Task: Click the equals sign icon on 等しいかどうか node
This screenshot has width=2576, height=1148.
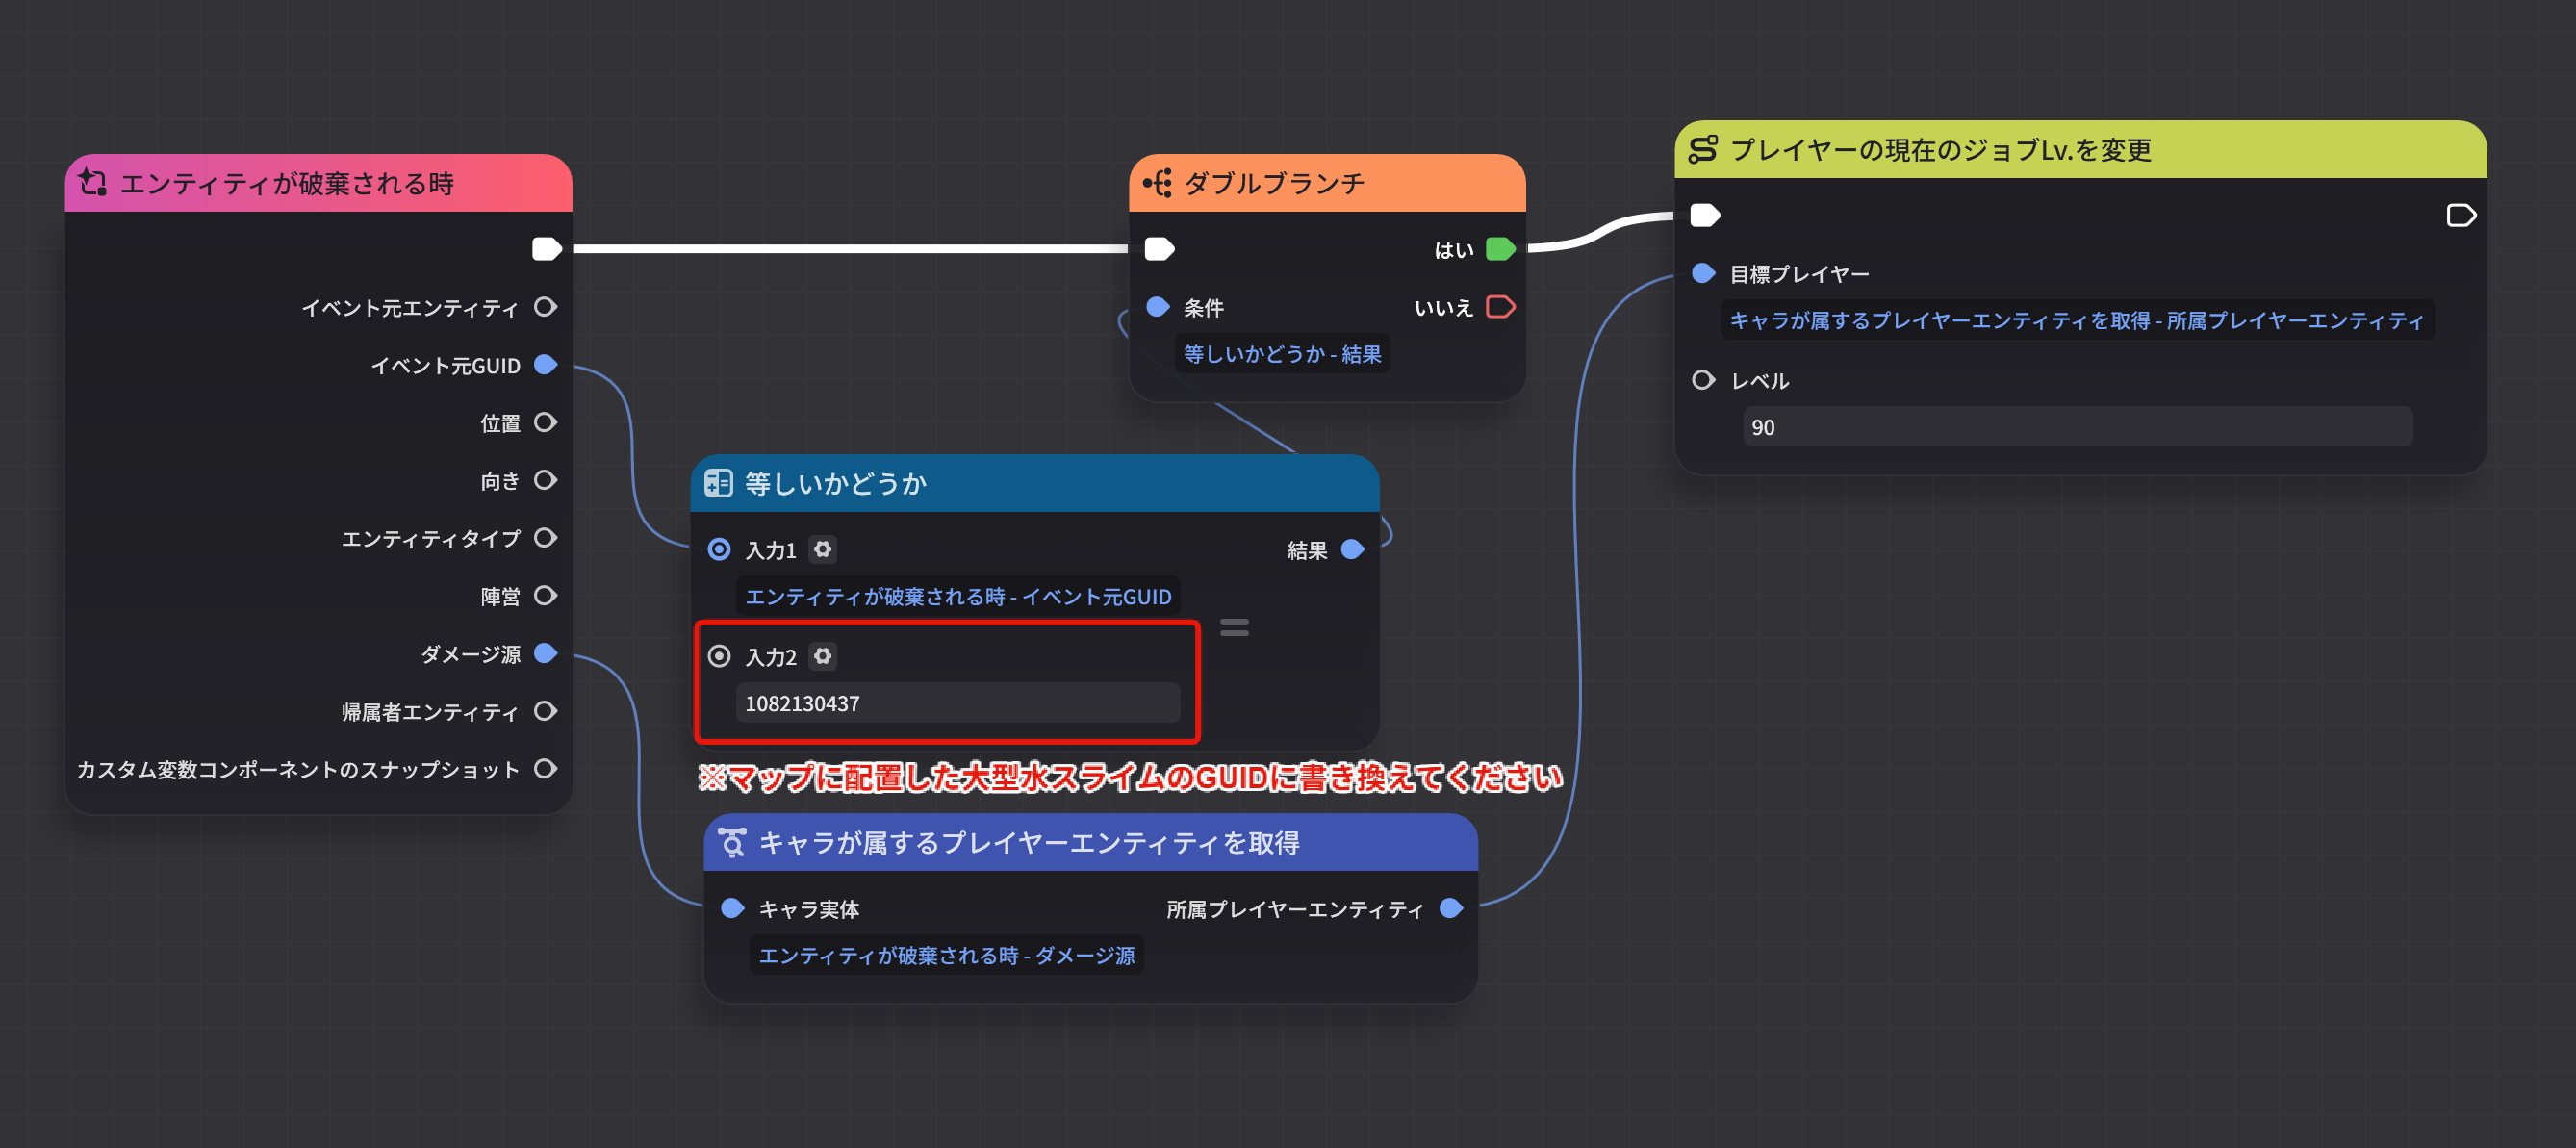Action: point(1236,628)
